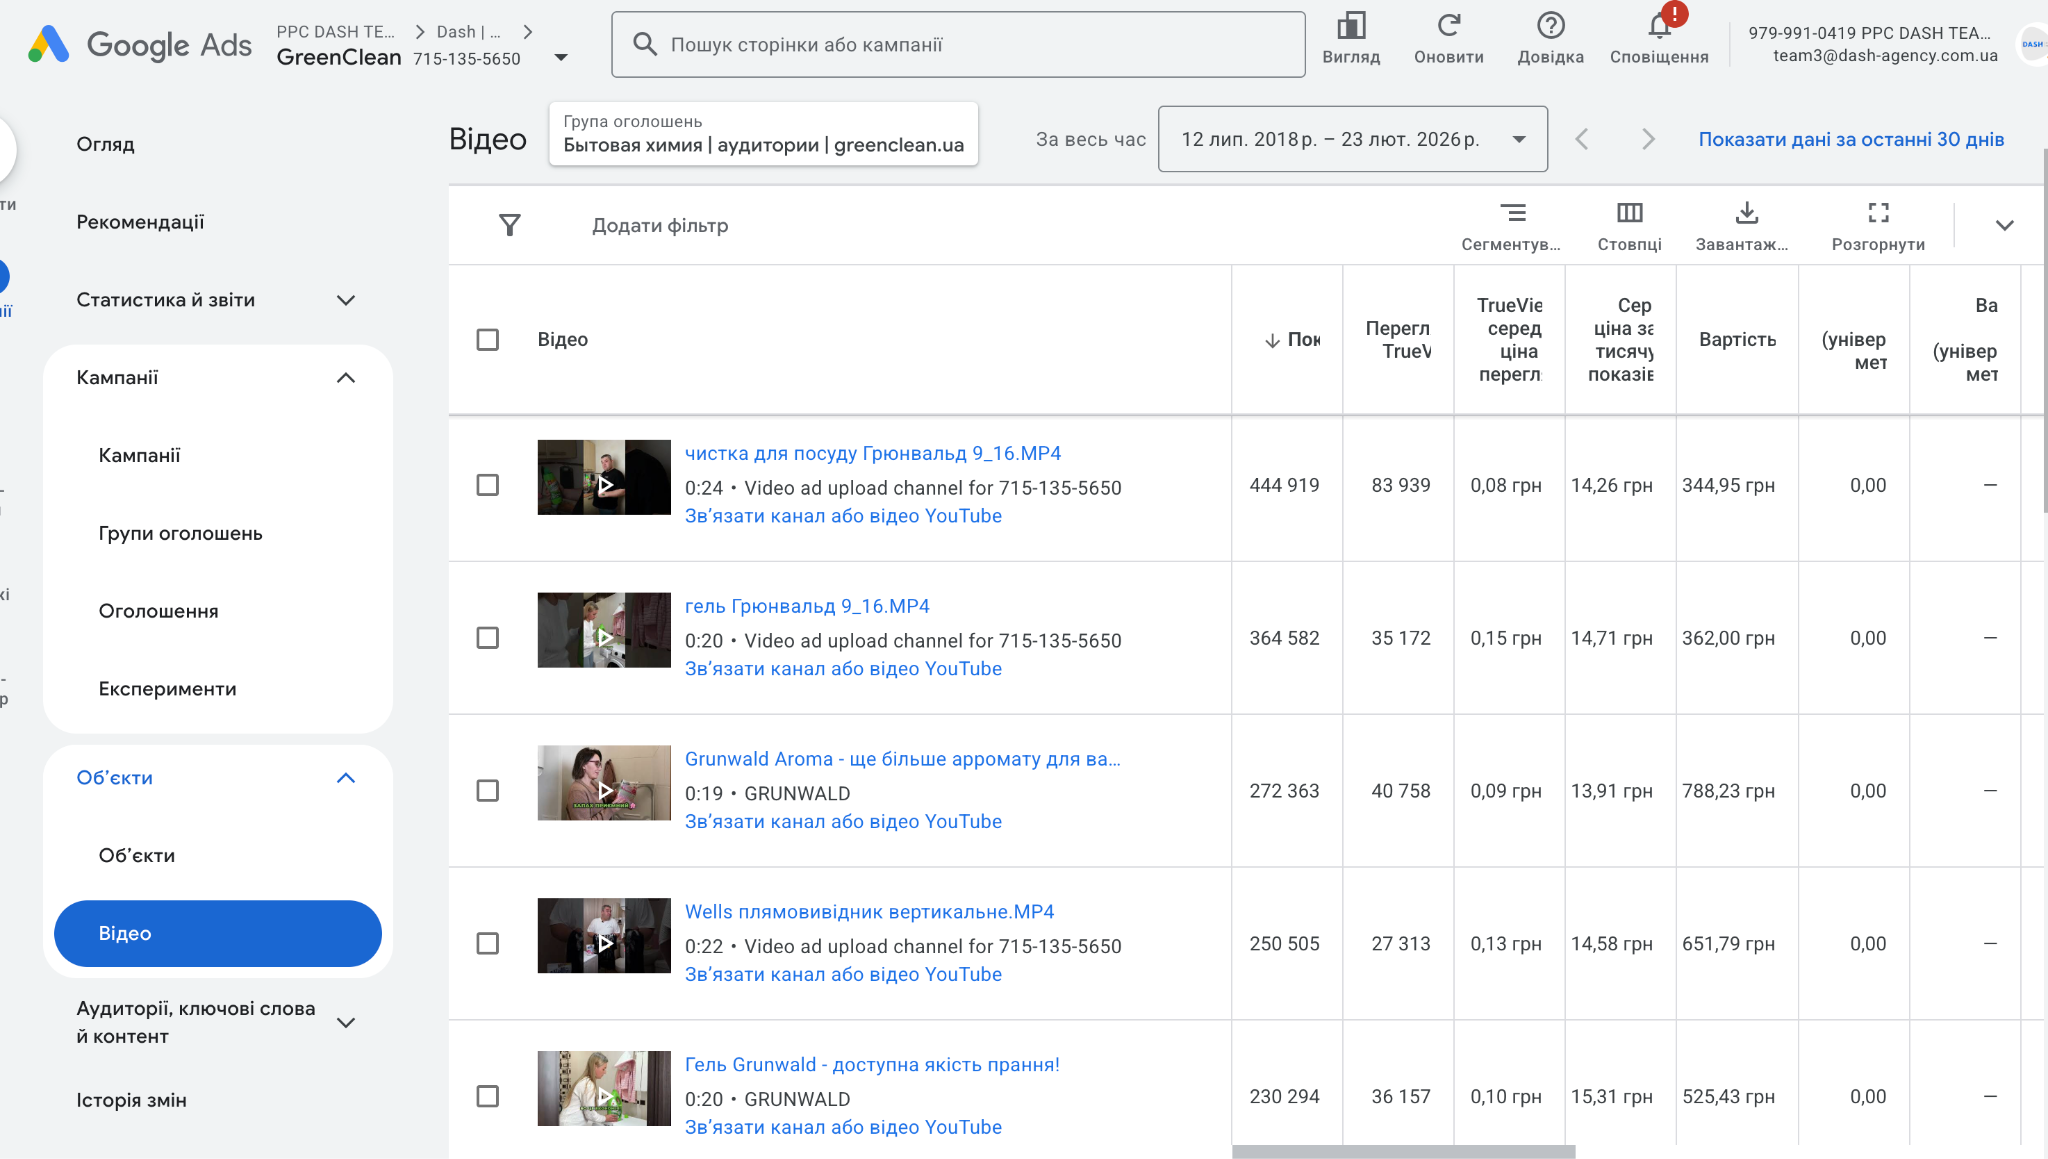This screenshot has width=2048, height=1159.
Task: Click 'Показати дані за останні 30 днів'
Action: pyautogui.click(x=1851, y=139)
